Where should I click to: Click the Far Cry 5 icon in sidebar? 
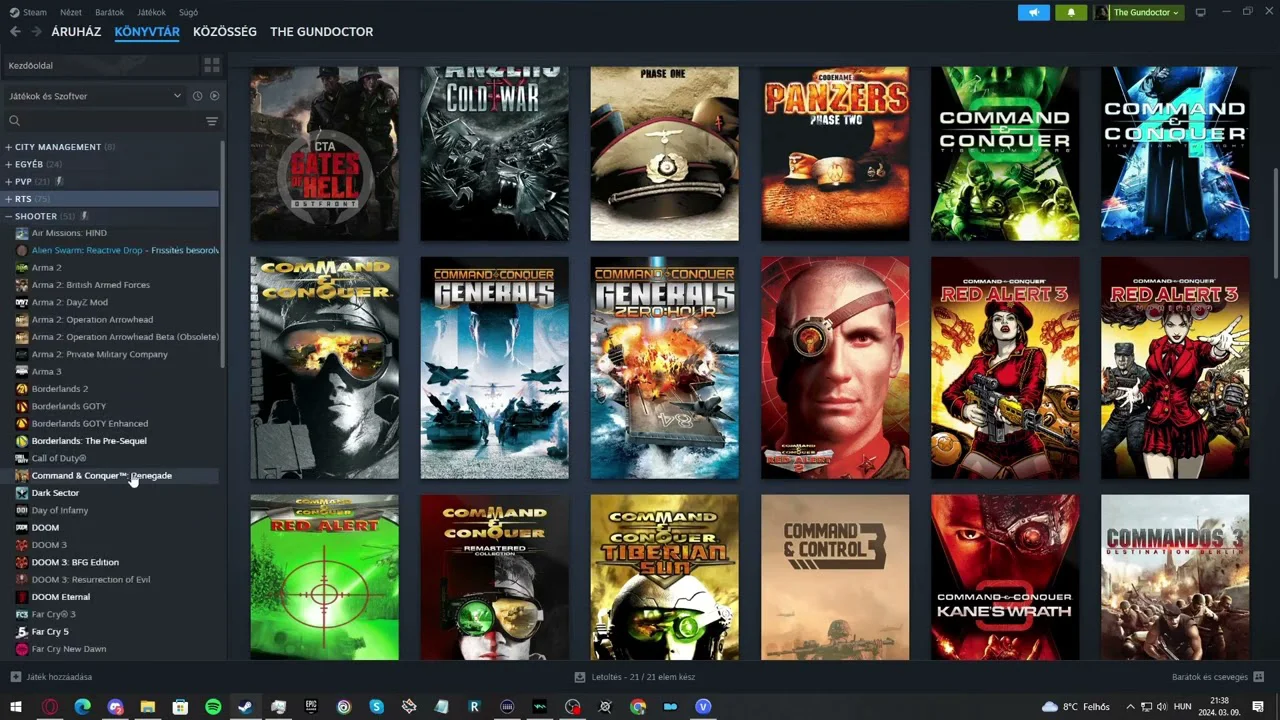(22, 632)
